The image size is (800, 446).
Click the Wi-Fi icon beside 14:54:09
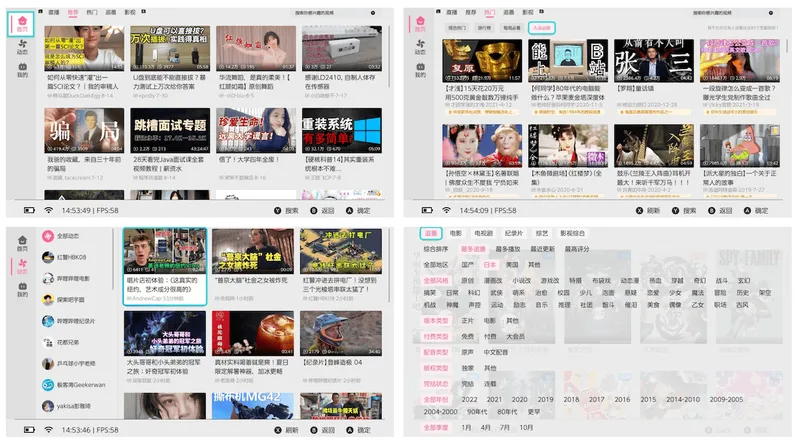(446, 210)
